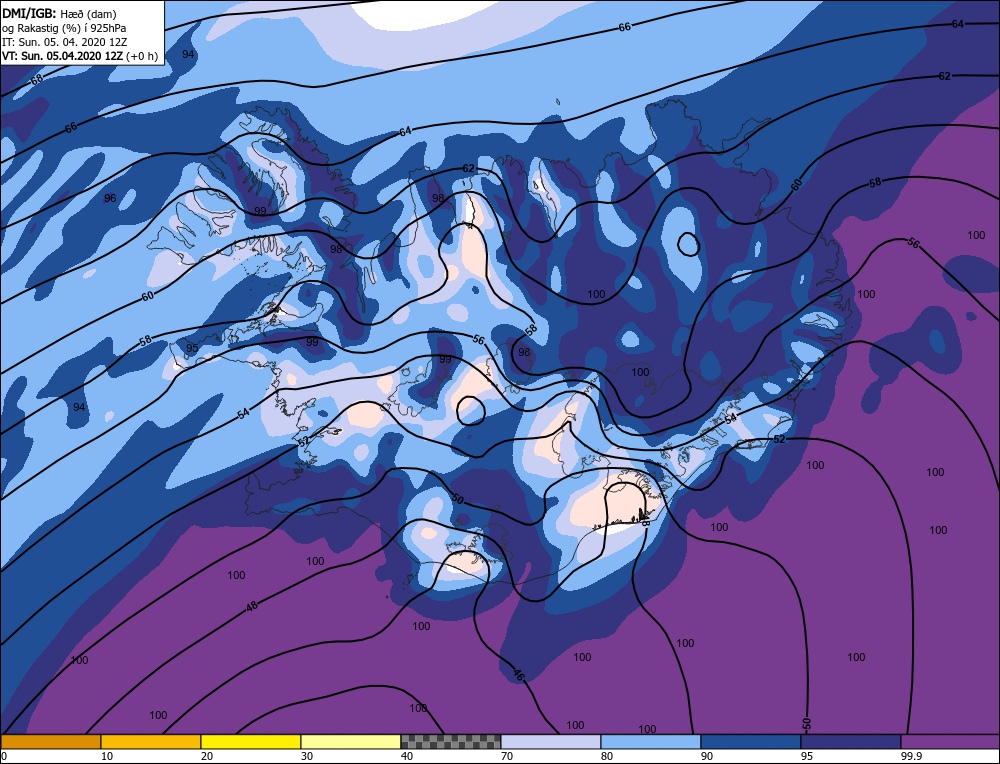Click the title text 'DMI/IGB: Hæð (dam)'
The width and height of the screenshot is (1000, 764).
[x=59, y=13]
